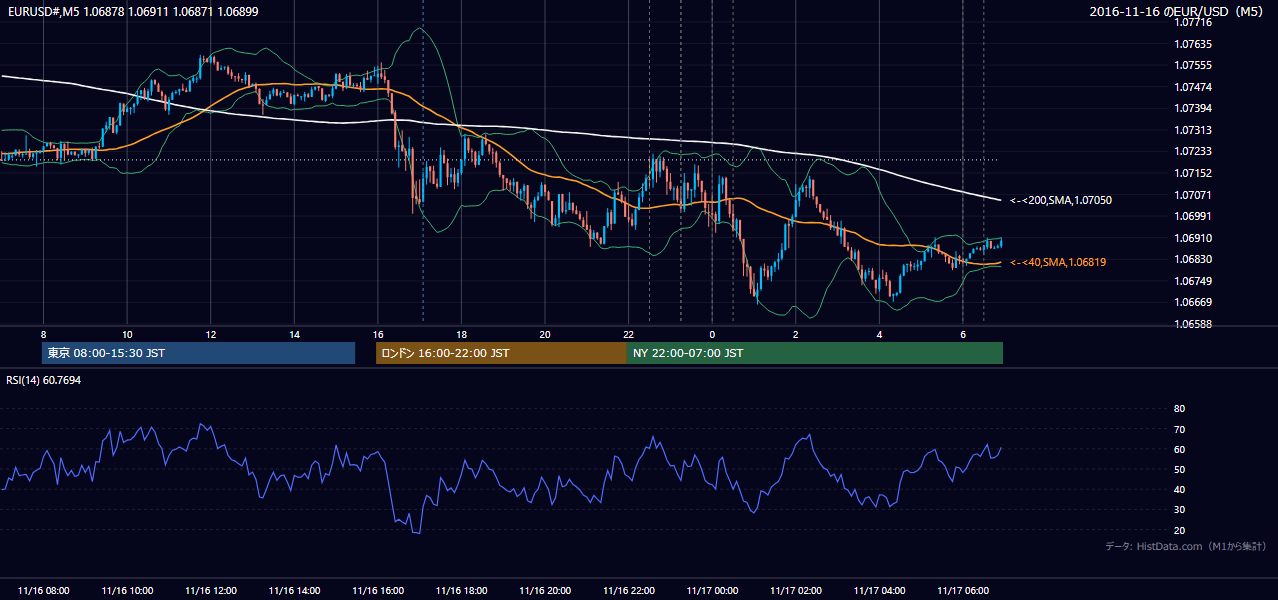Click hour tick 14 under the candlestick chart
This screenshot has height=600, width=1278.
(x=294, y=334)
